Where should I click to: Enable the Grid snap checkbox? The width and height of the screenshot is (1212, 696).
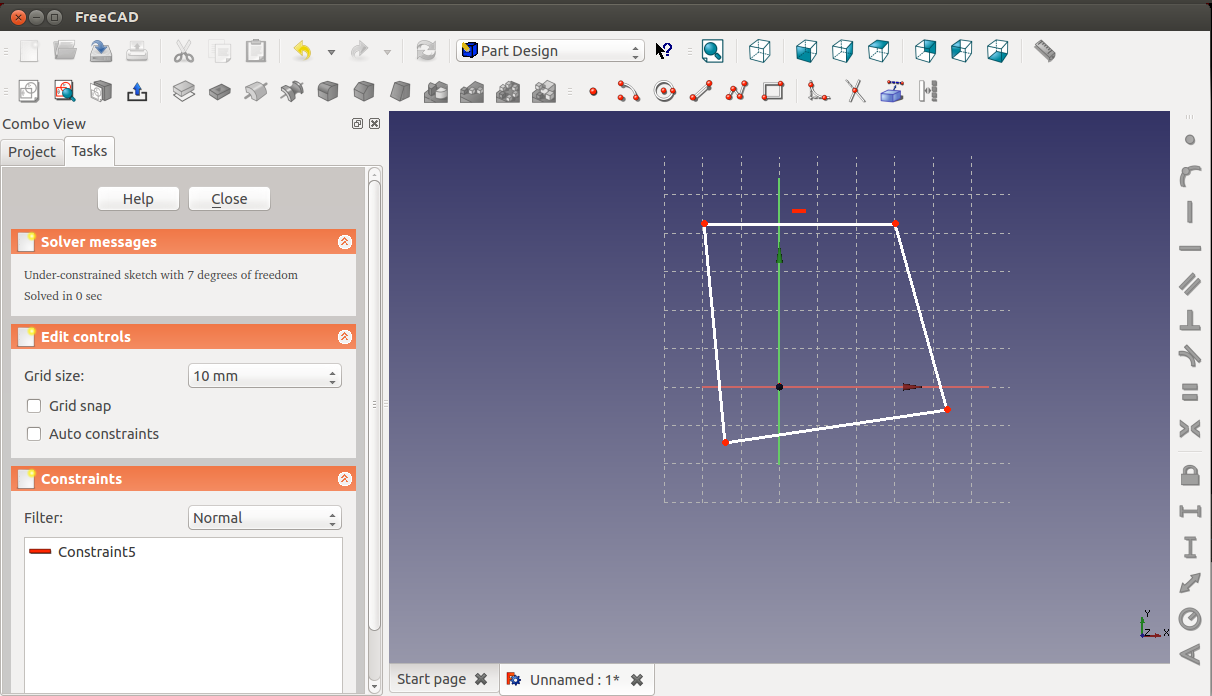34,406
